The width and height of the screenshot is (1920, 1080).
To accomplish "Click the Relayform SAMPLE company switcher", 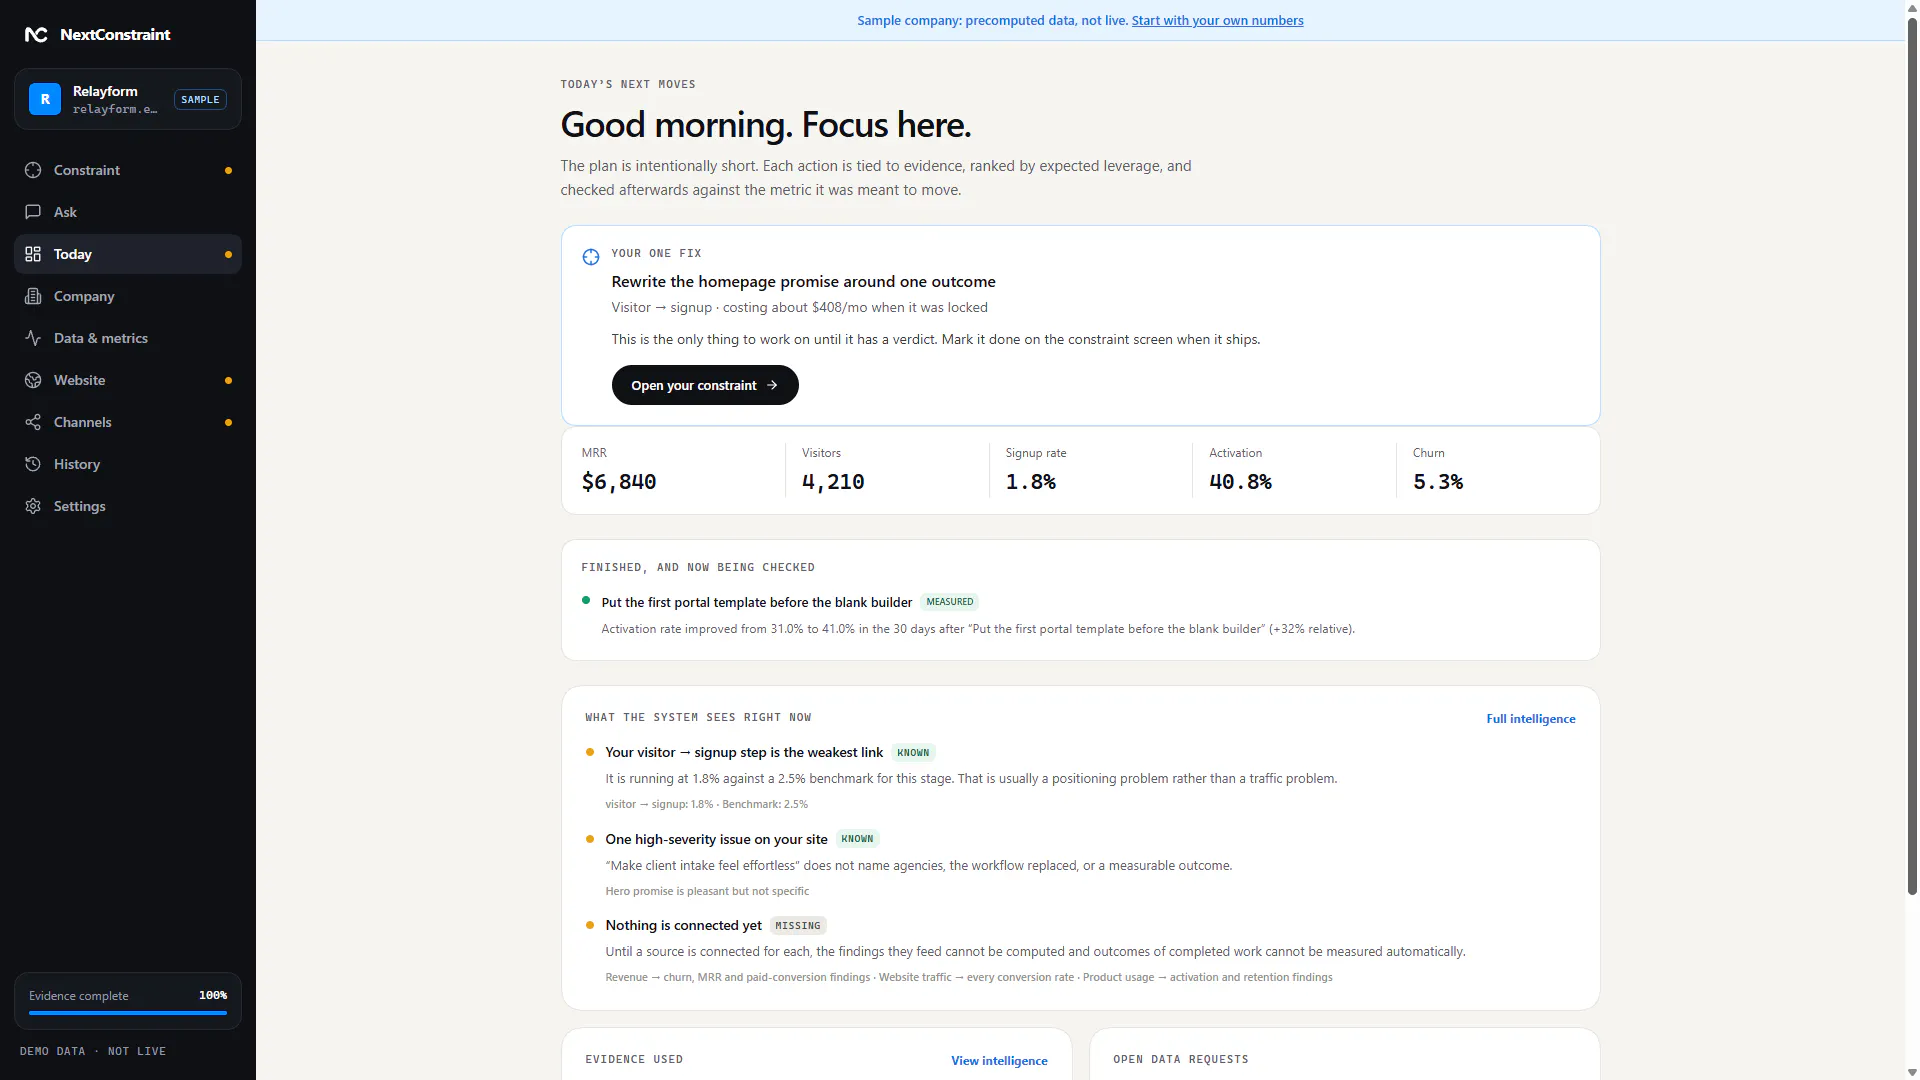I will click(128, 99).
